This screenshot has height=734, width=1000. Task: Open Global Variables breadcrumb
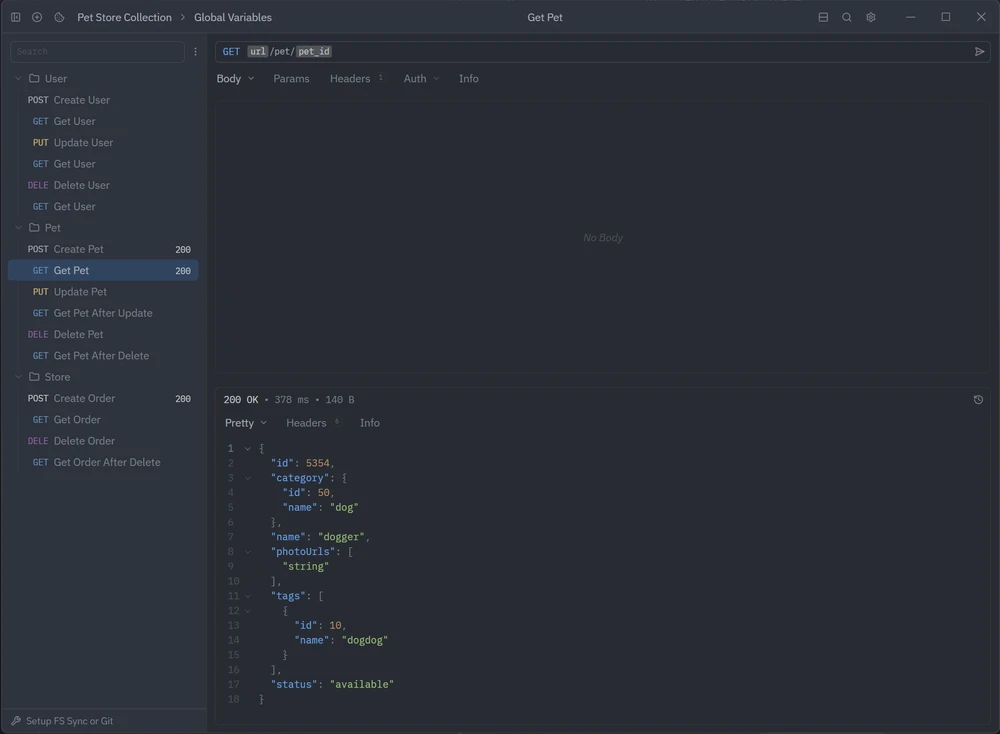coord(233,17)
